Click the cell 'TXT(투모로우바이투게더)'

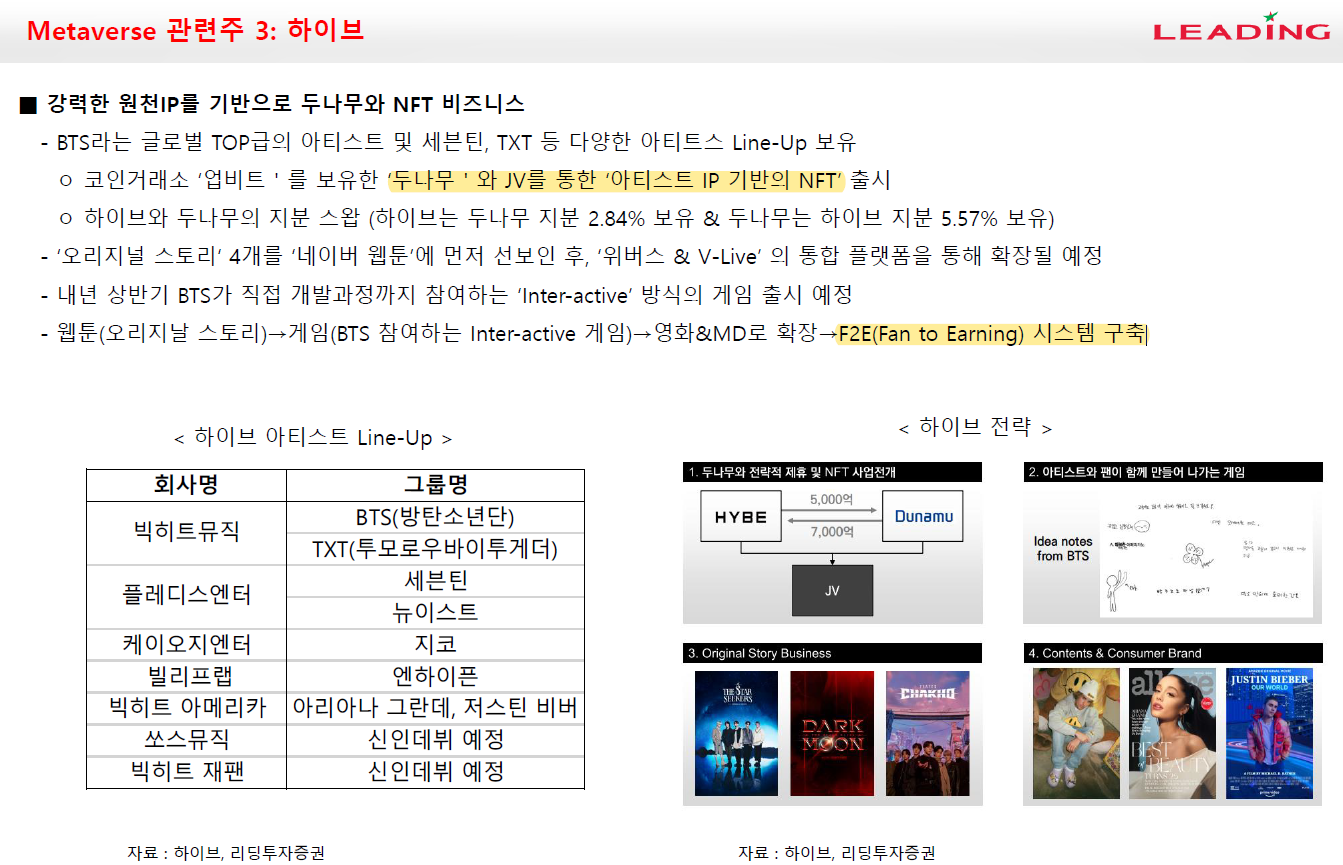click(x=435, y=549)
